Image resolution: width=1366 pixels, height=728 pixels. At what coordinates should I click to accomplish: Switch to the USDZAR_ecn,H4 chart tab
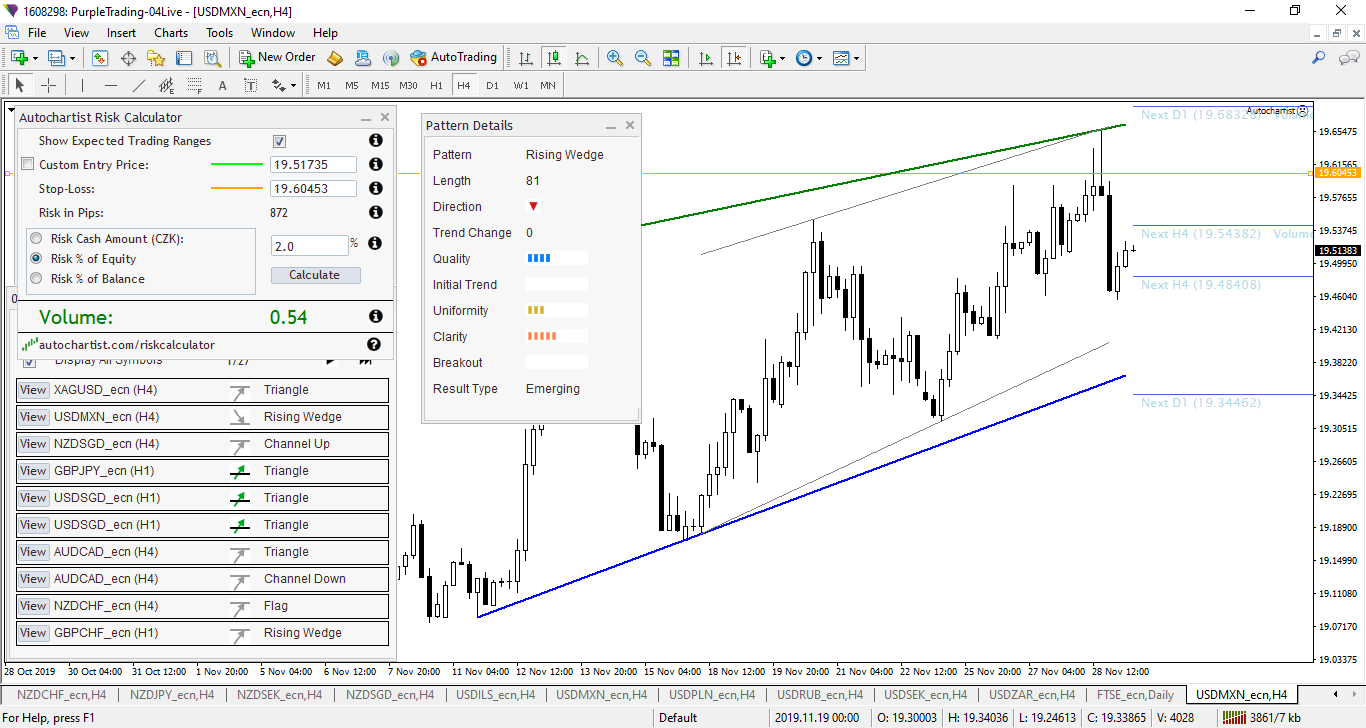1032,694
